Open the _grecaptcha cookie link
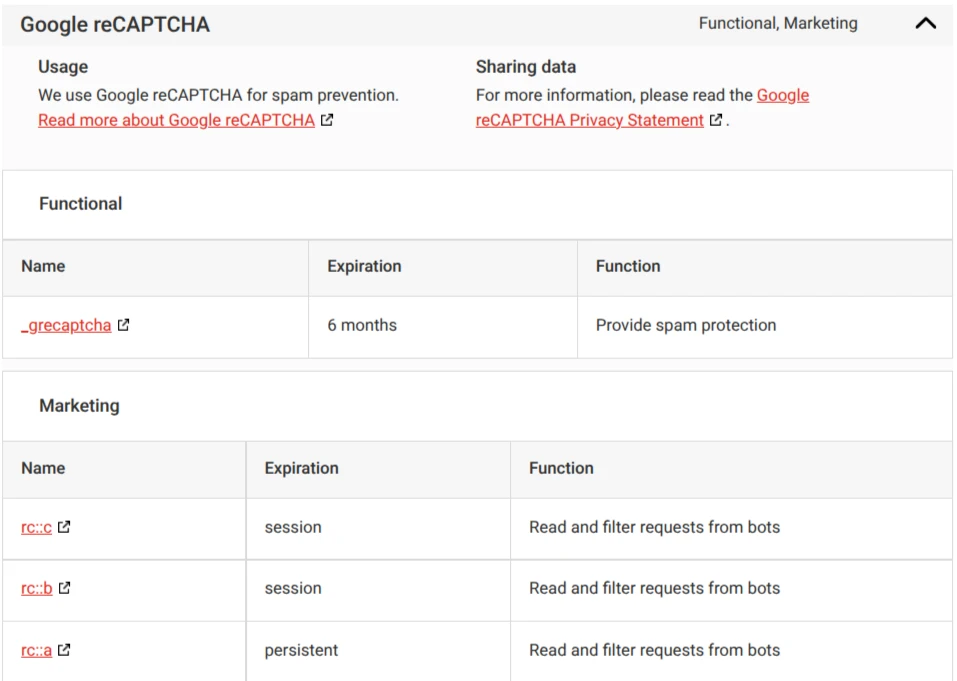The height and width of the screenshot is (681, 957). [x=66, y=325]
